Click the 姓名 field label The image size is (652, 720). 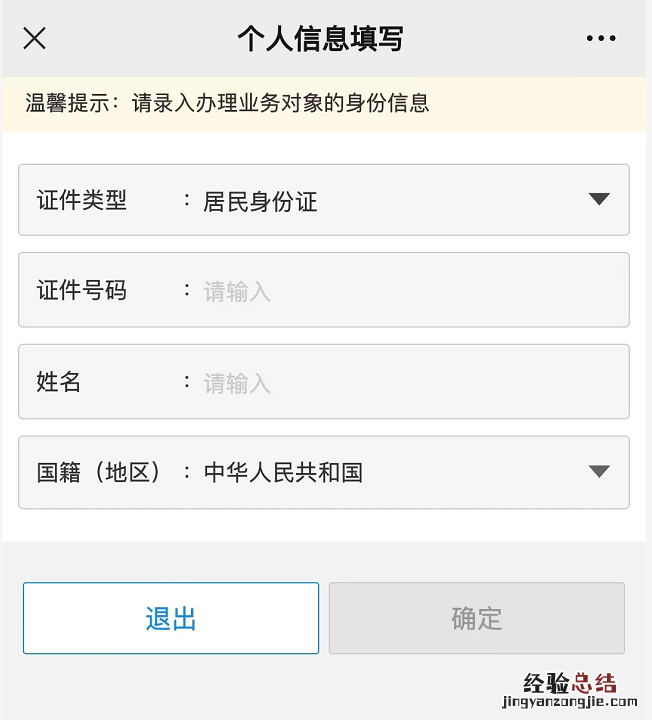point(59,382)
